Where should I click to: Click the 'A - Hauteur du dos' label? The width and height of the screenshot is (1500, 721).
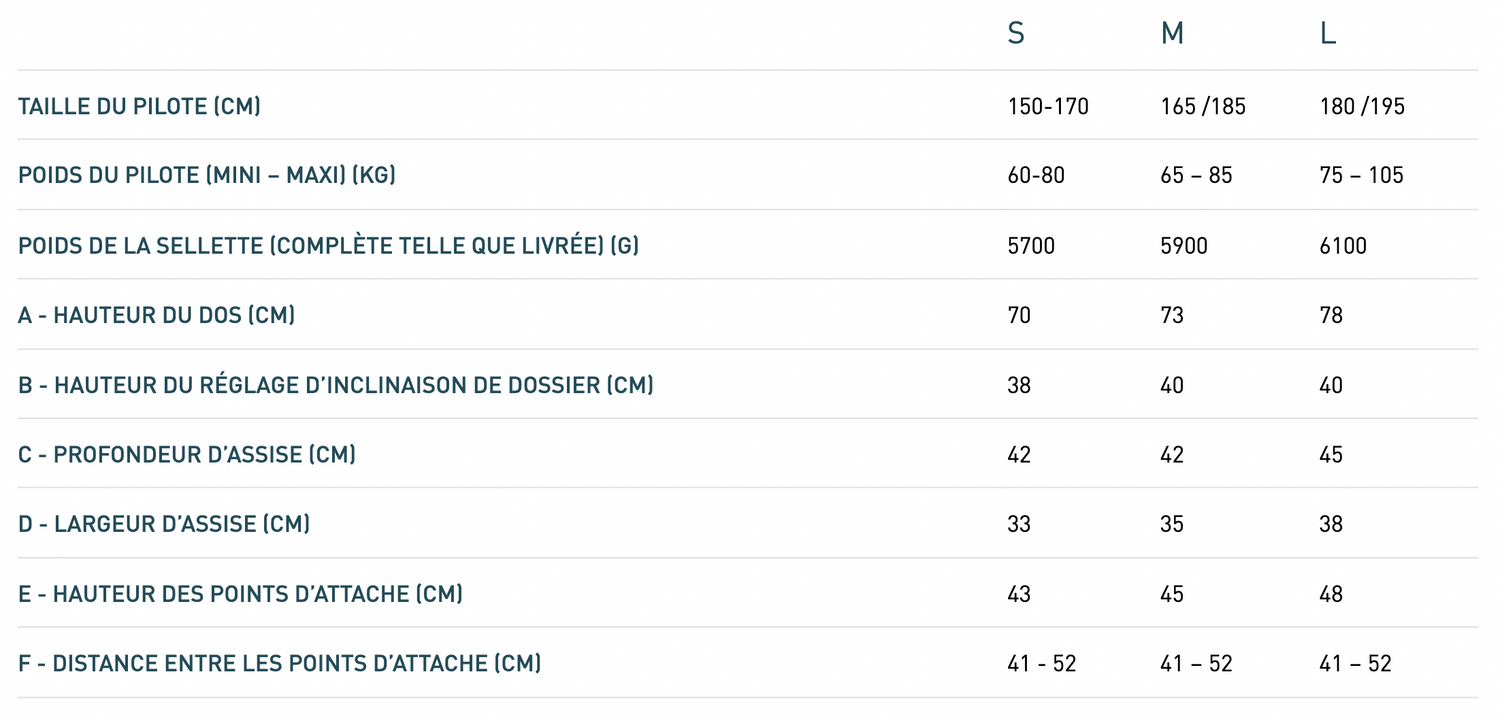156,315
